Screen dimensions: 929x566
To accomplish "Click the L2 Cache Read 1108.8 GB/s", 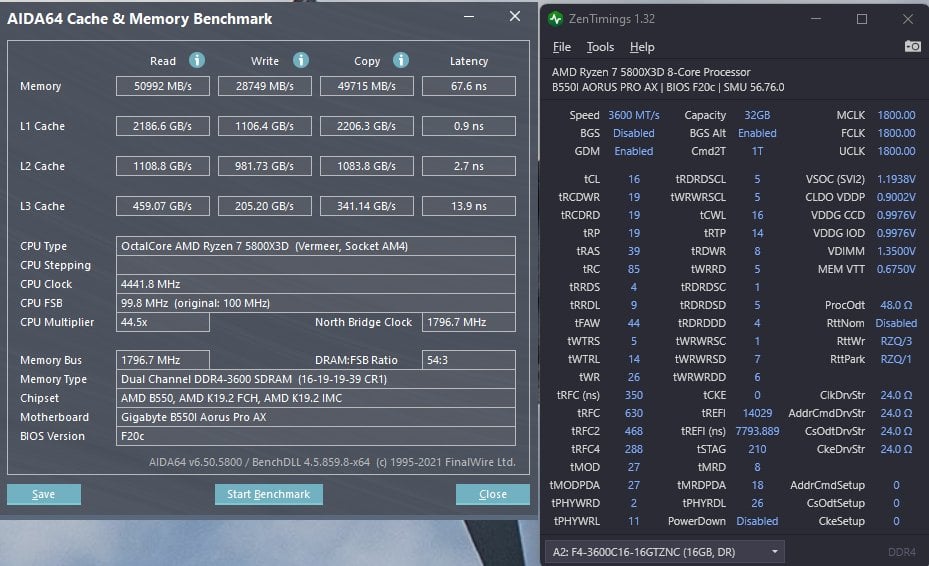I will (163, 166).
